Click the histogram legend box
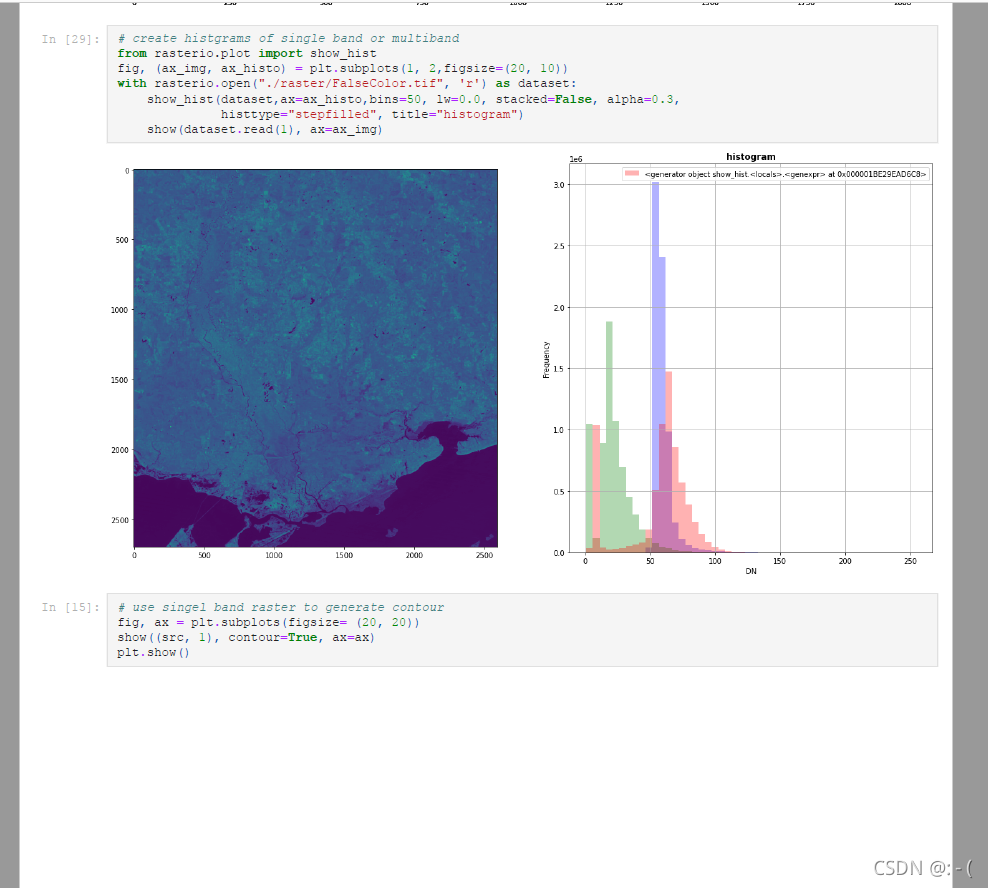This screenshot has height=888, width=988. 776,174
